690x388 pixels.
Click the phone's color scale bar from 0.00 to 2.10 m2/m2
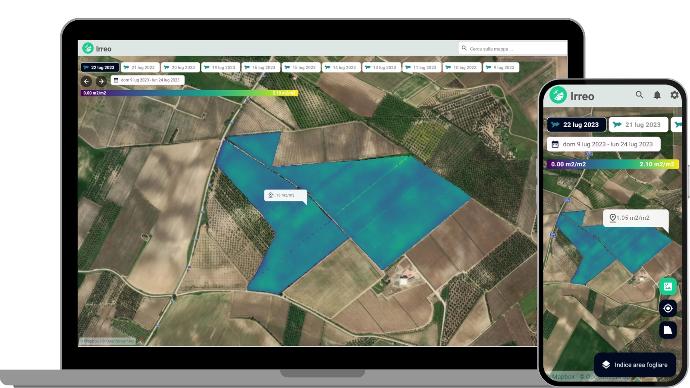coord(613,164)
